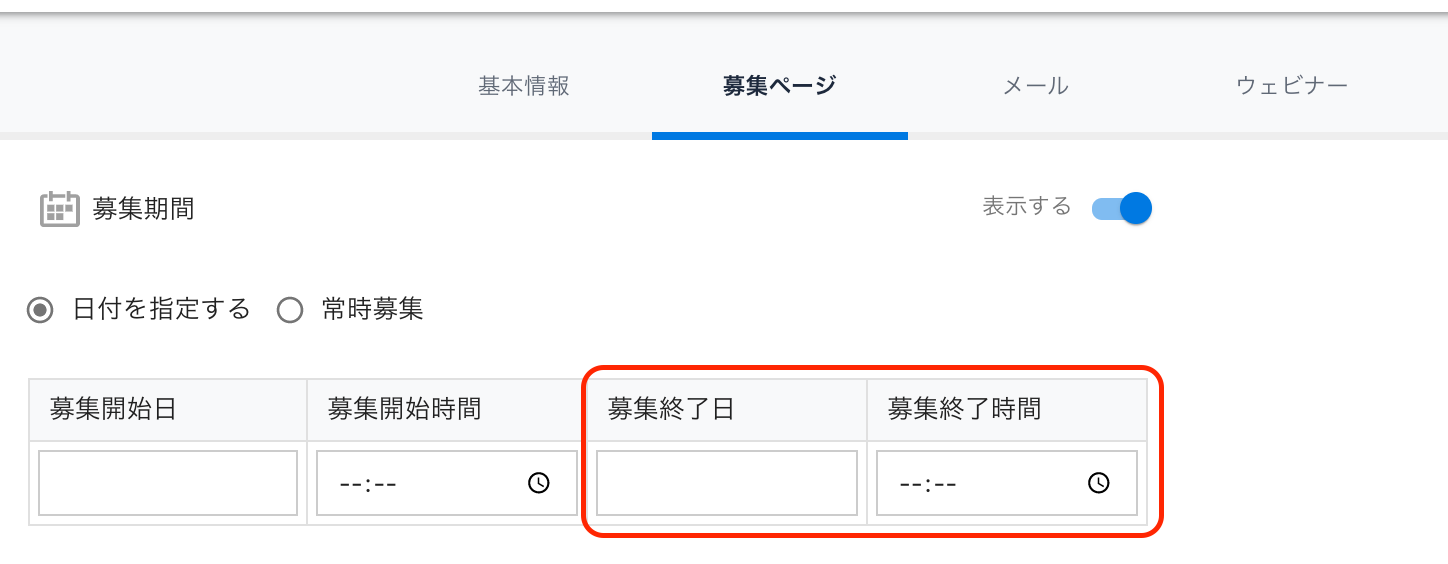Open the メール tab
This screenshot has width=1448, height=564.
[1036, 86]
